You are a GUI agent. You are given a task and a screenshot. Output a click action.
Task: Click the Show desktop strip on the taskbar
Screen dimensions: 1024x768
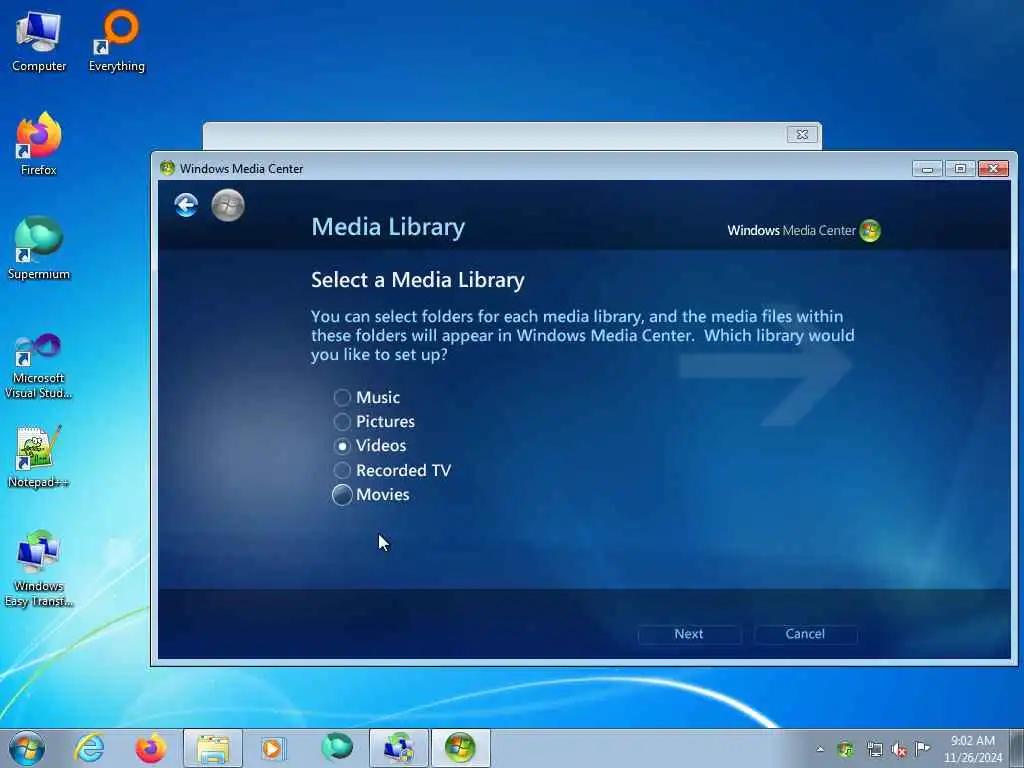1017,748
